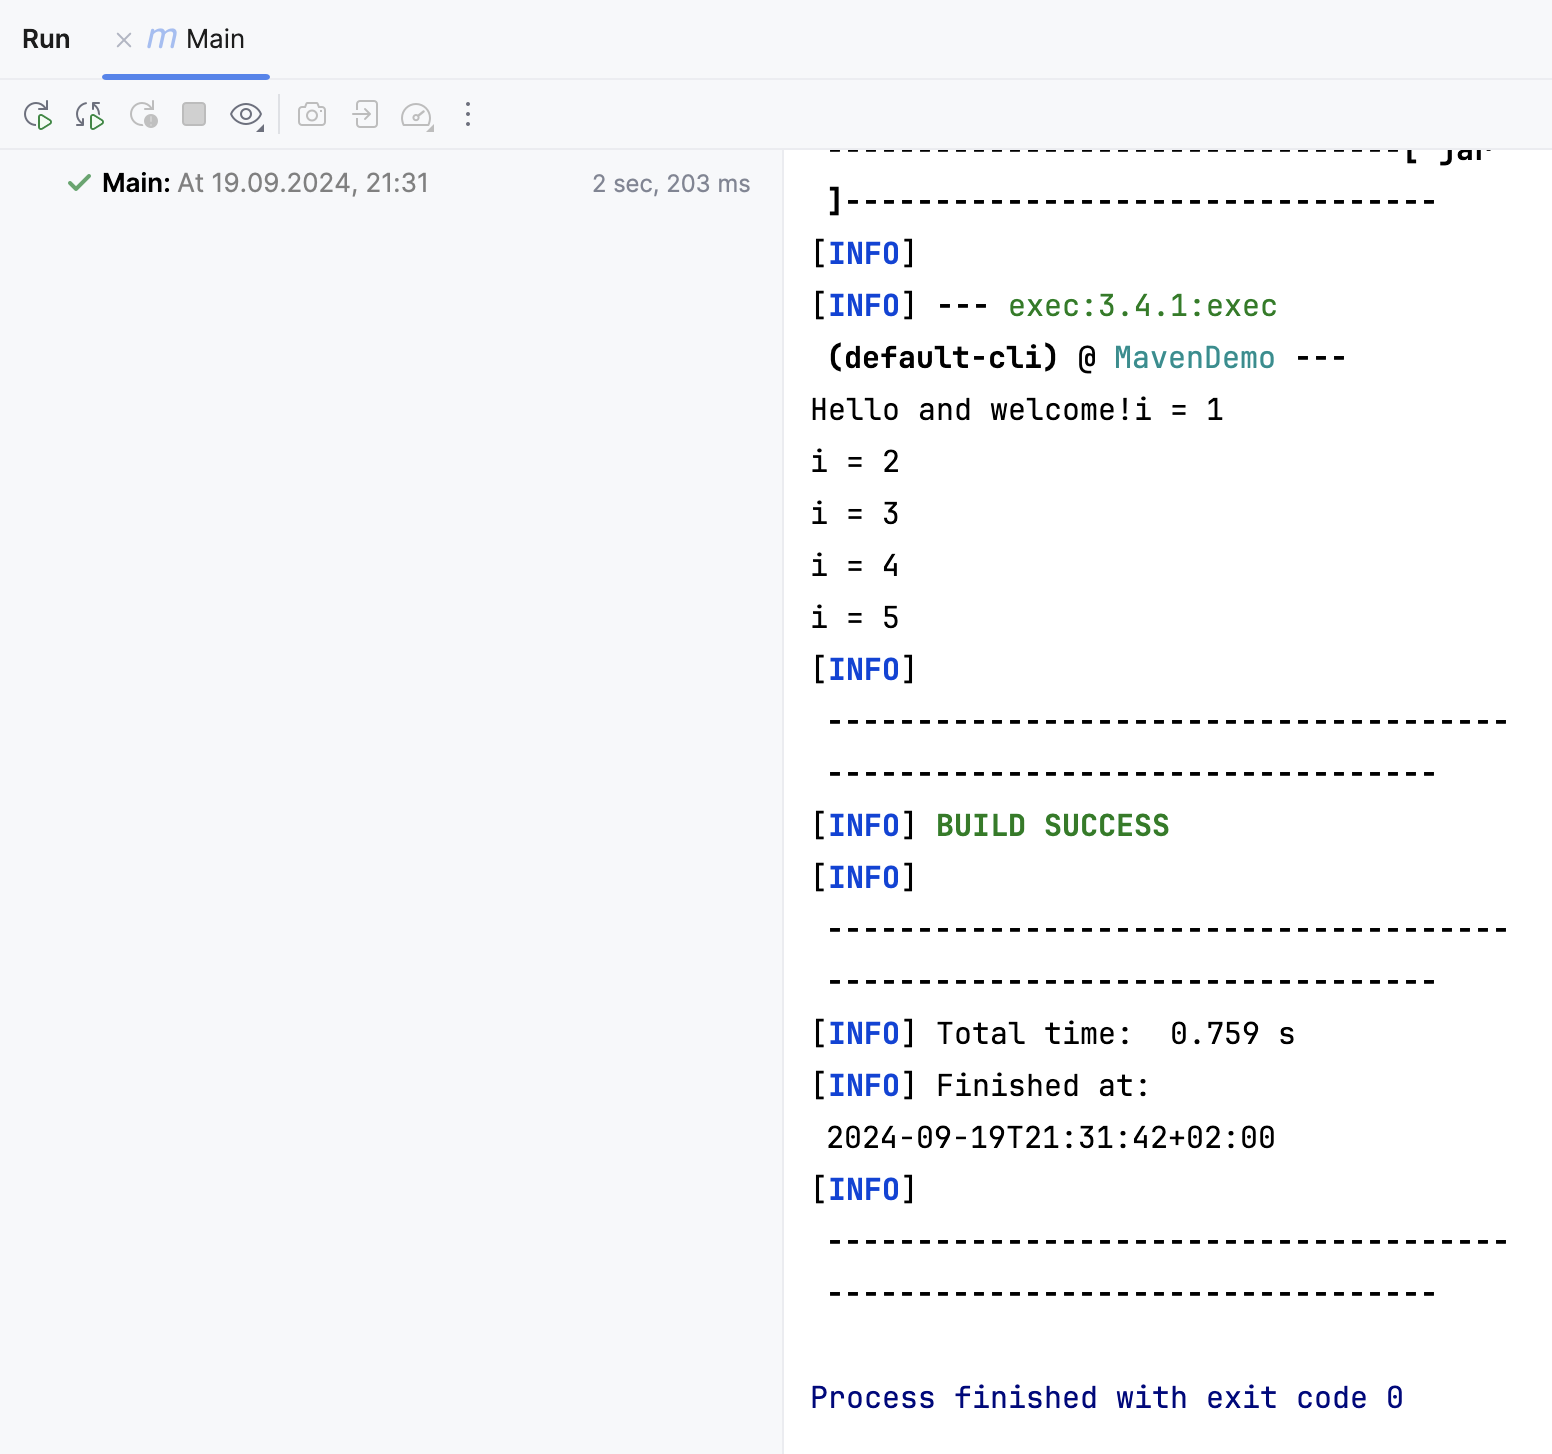
Task: Click the Rerun Main icon
Action: click(37, 115)
